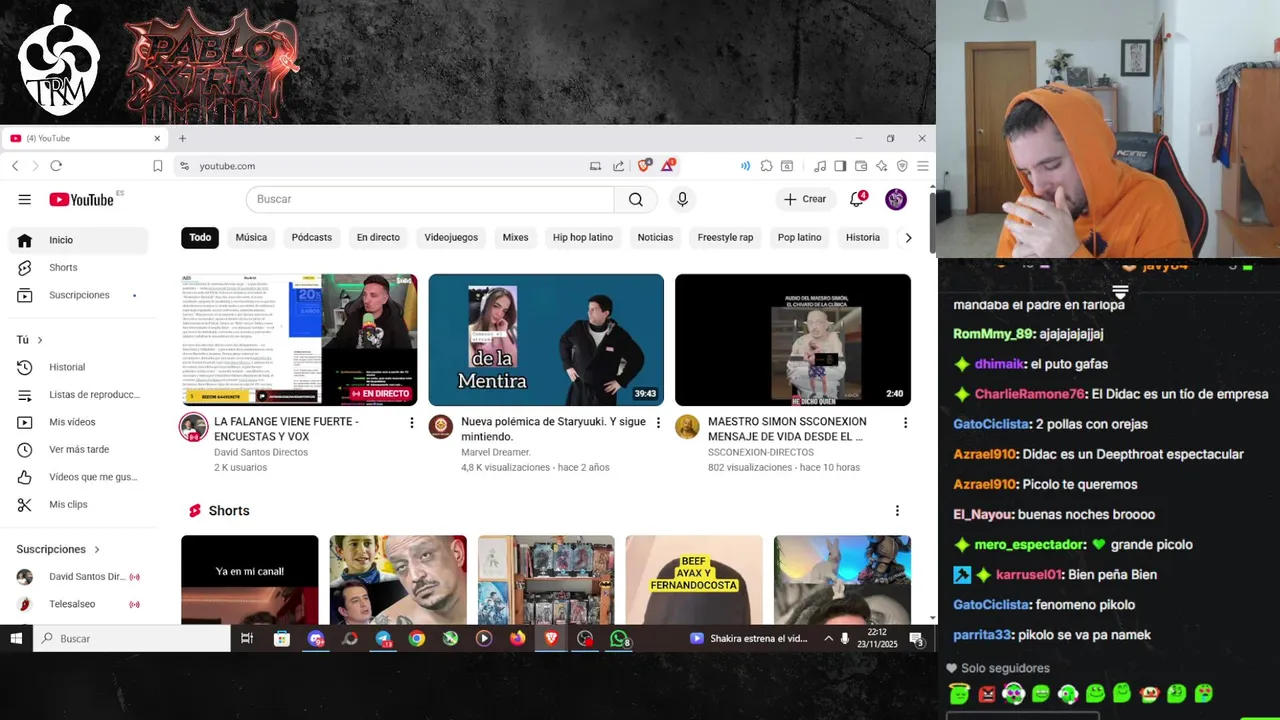Open Mis clips in the sidebar
This screenshot has width=1280, height=720.
[x=78, y=504]
